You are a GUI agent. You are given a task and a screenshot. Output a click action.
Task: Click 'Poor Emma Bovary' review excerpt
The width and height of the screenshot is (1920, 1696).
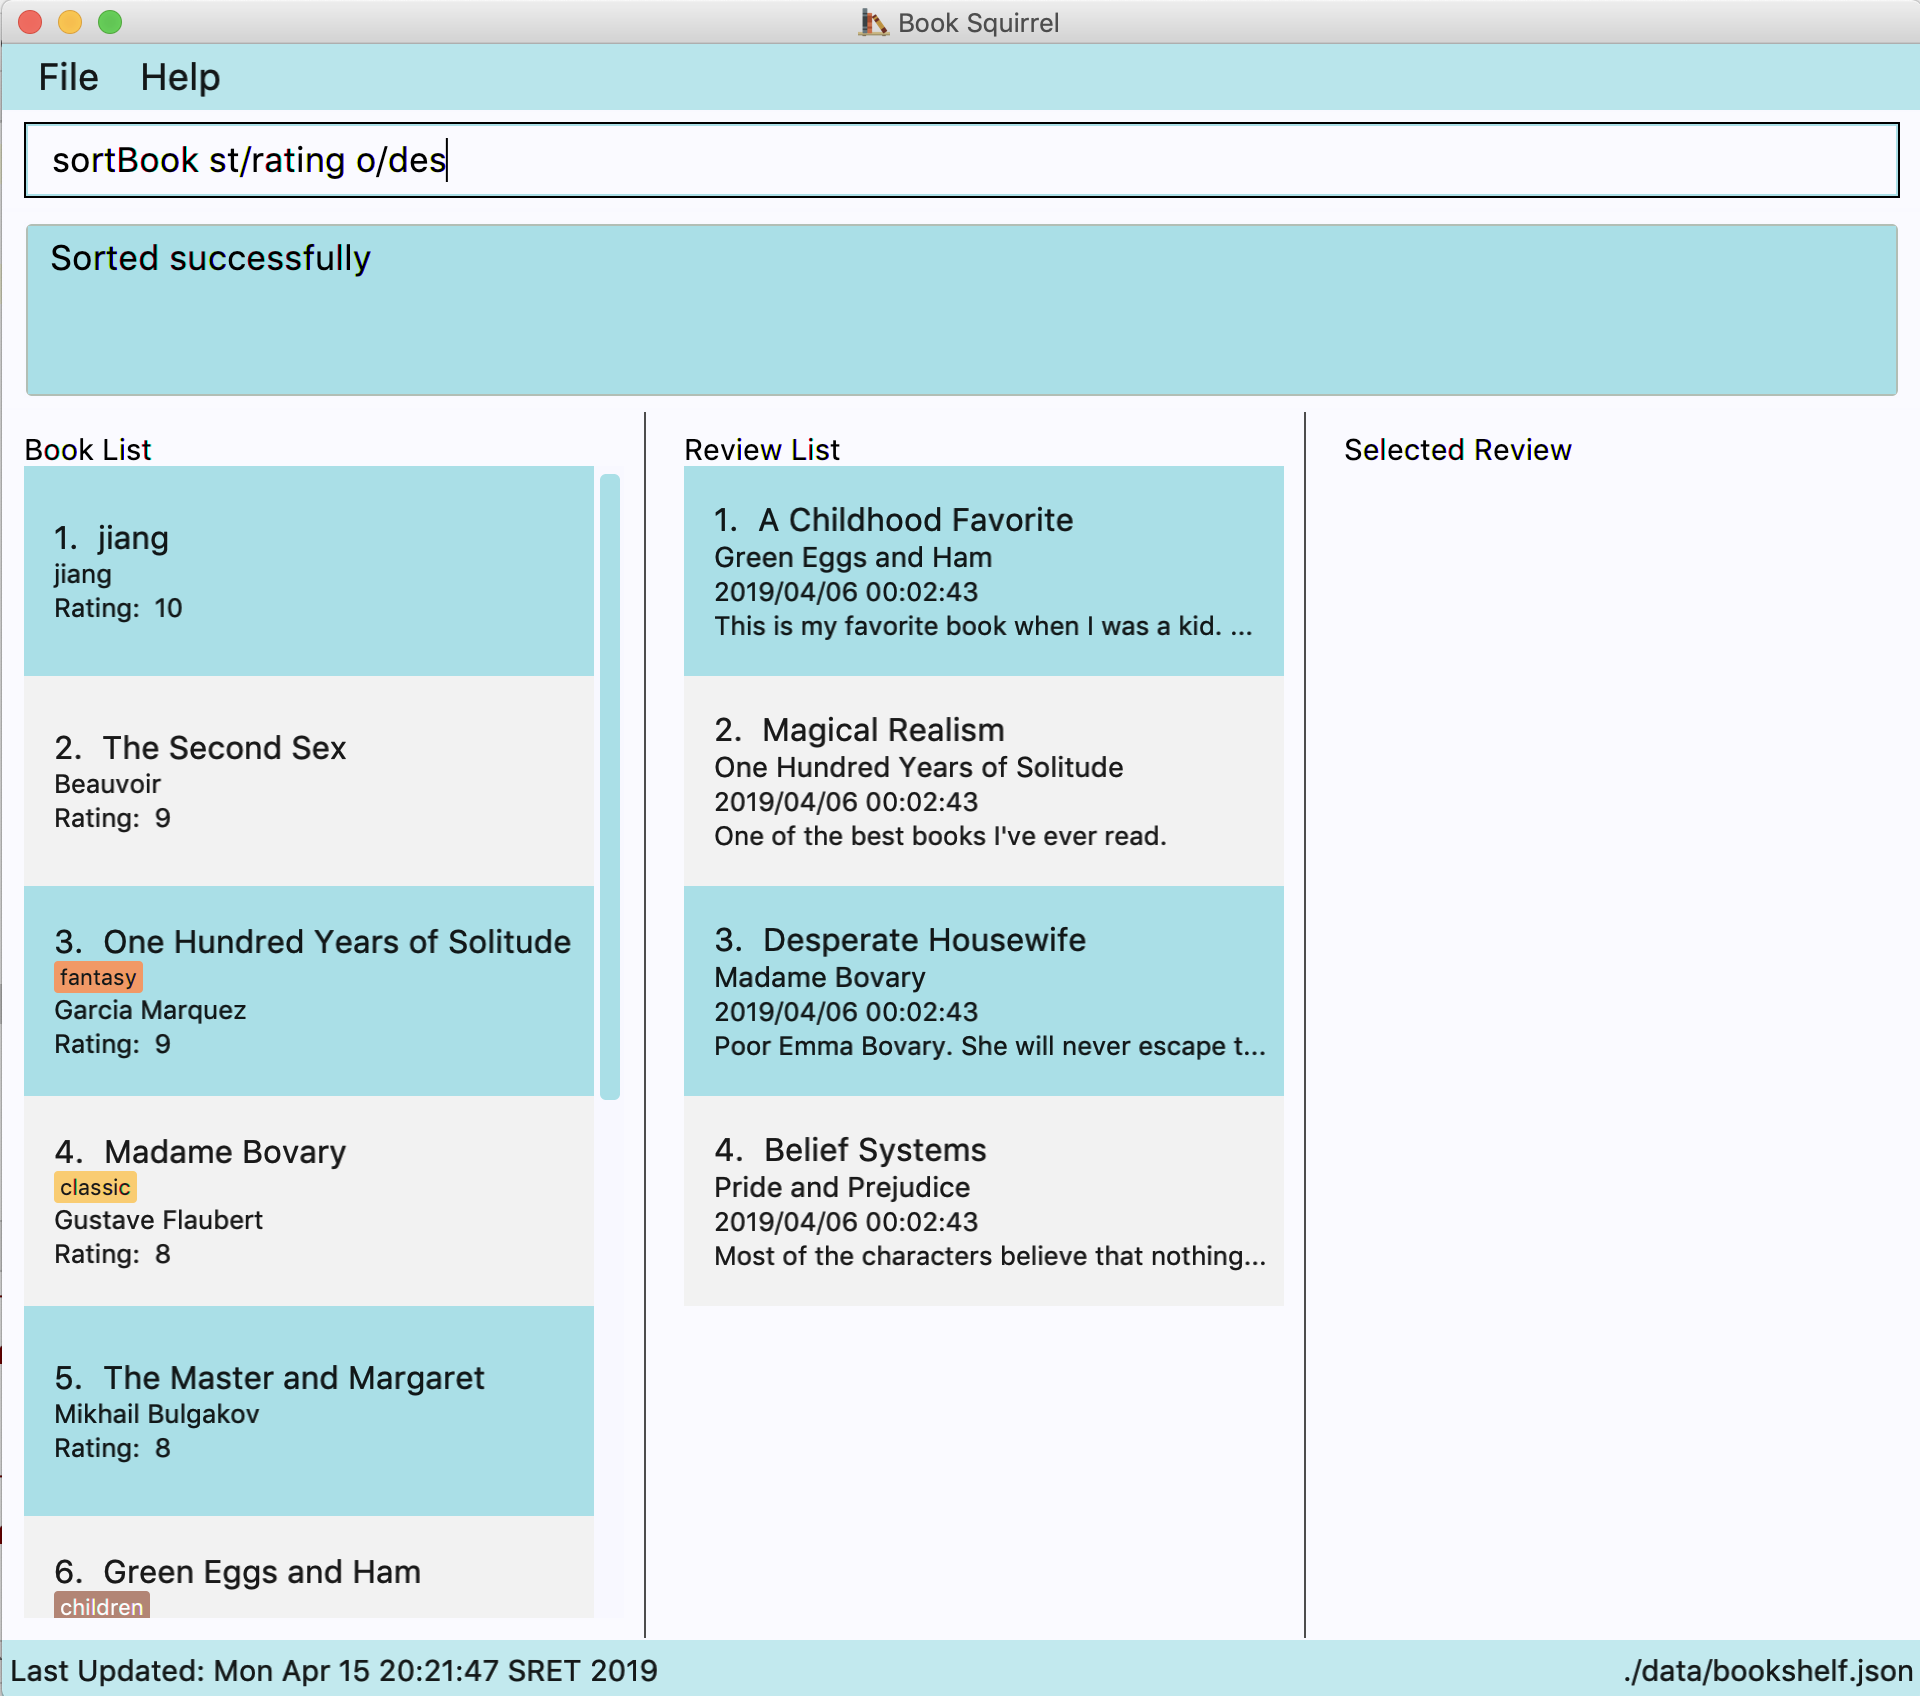(x=990, y=1046)
